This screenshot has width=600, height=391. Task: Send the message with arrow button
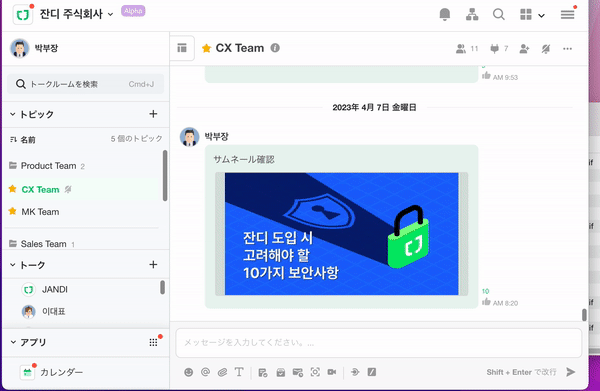(x=571, y=372)
